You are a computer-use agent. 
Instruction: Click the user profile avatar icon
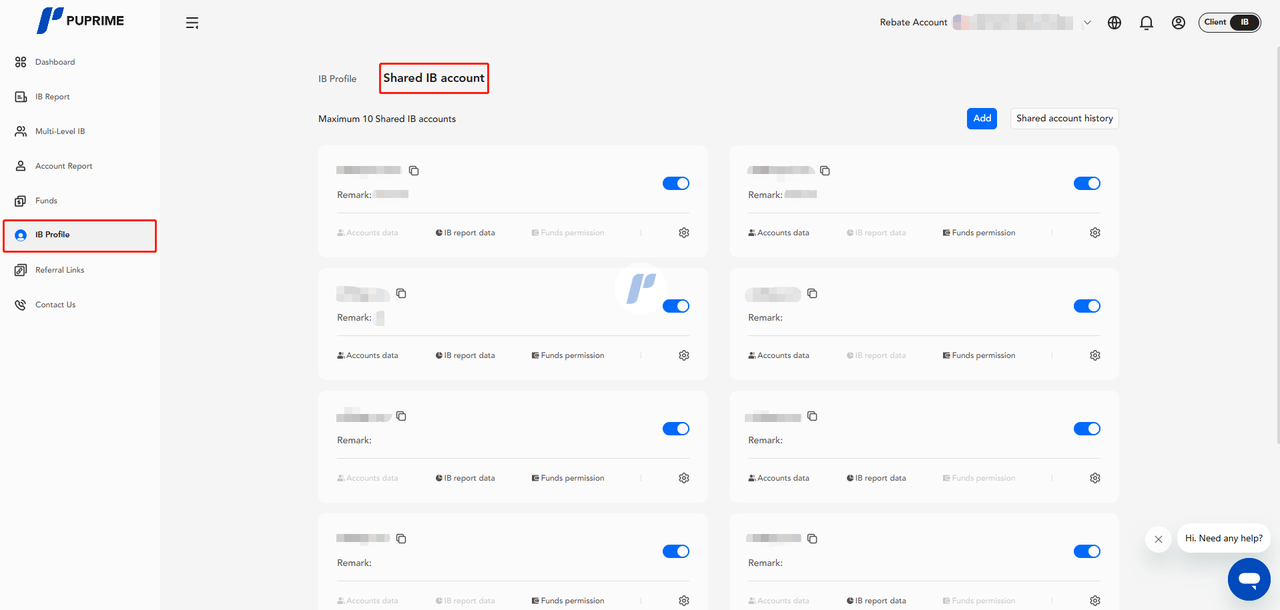pyautogui.click(x=1178, y=23)
